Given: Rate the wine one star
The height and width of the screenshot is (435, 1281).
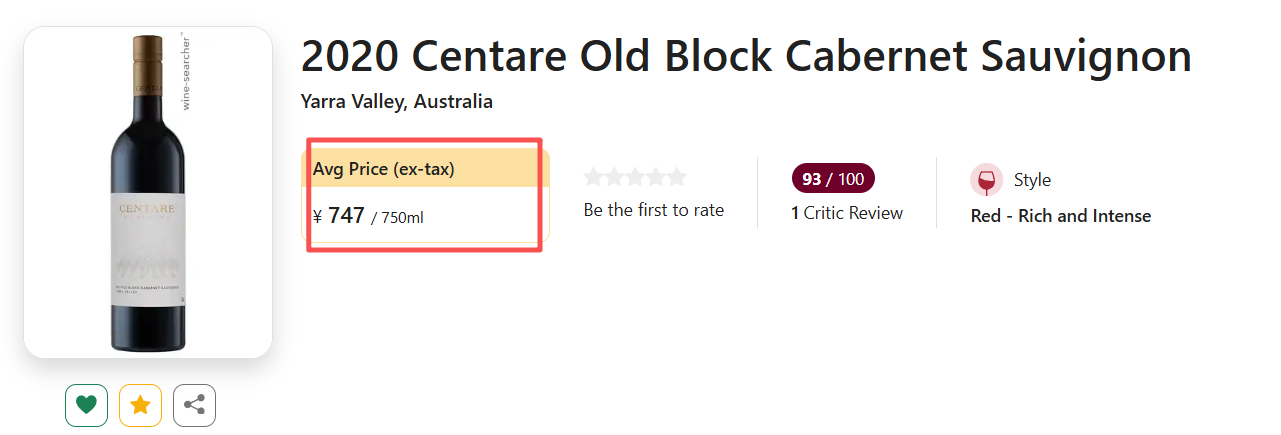Looking at the screenshot, I should point(594,177).
